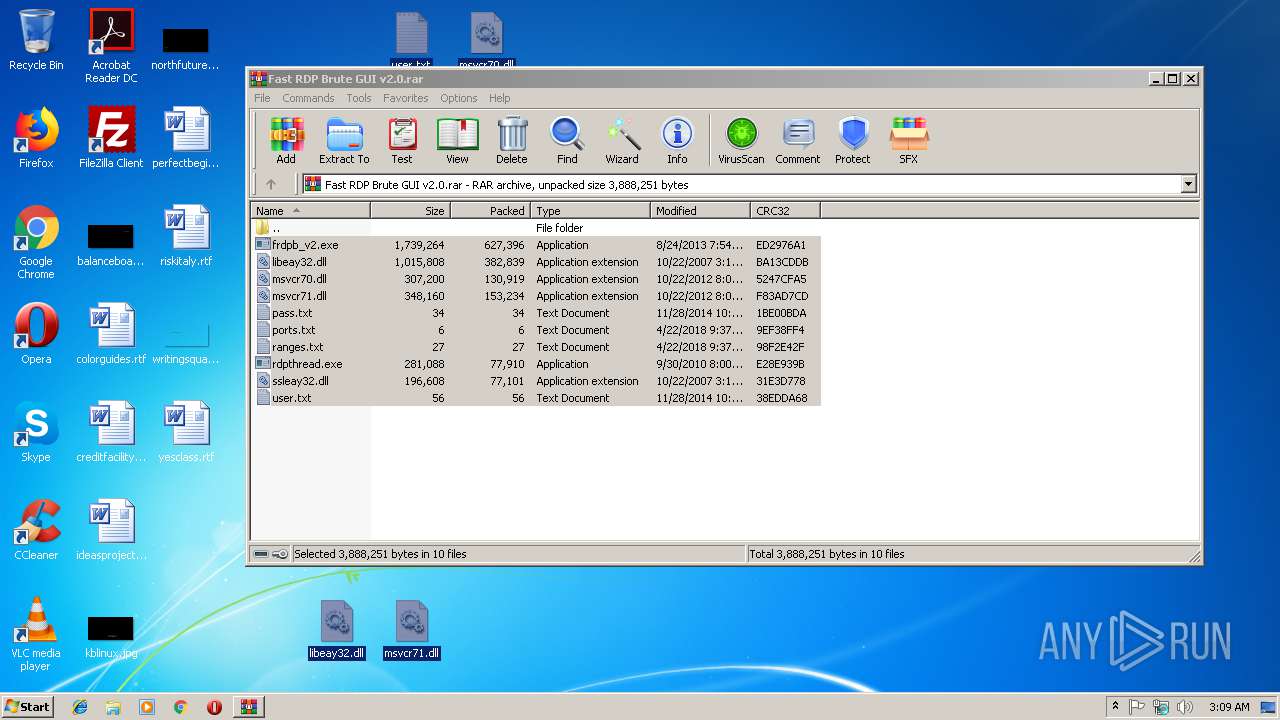1280x720 pixels.
Task: Sort by the Type column header
Action: [590, 211]
